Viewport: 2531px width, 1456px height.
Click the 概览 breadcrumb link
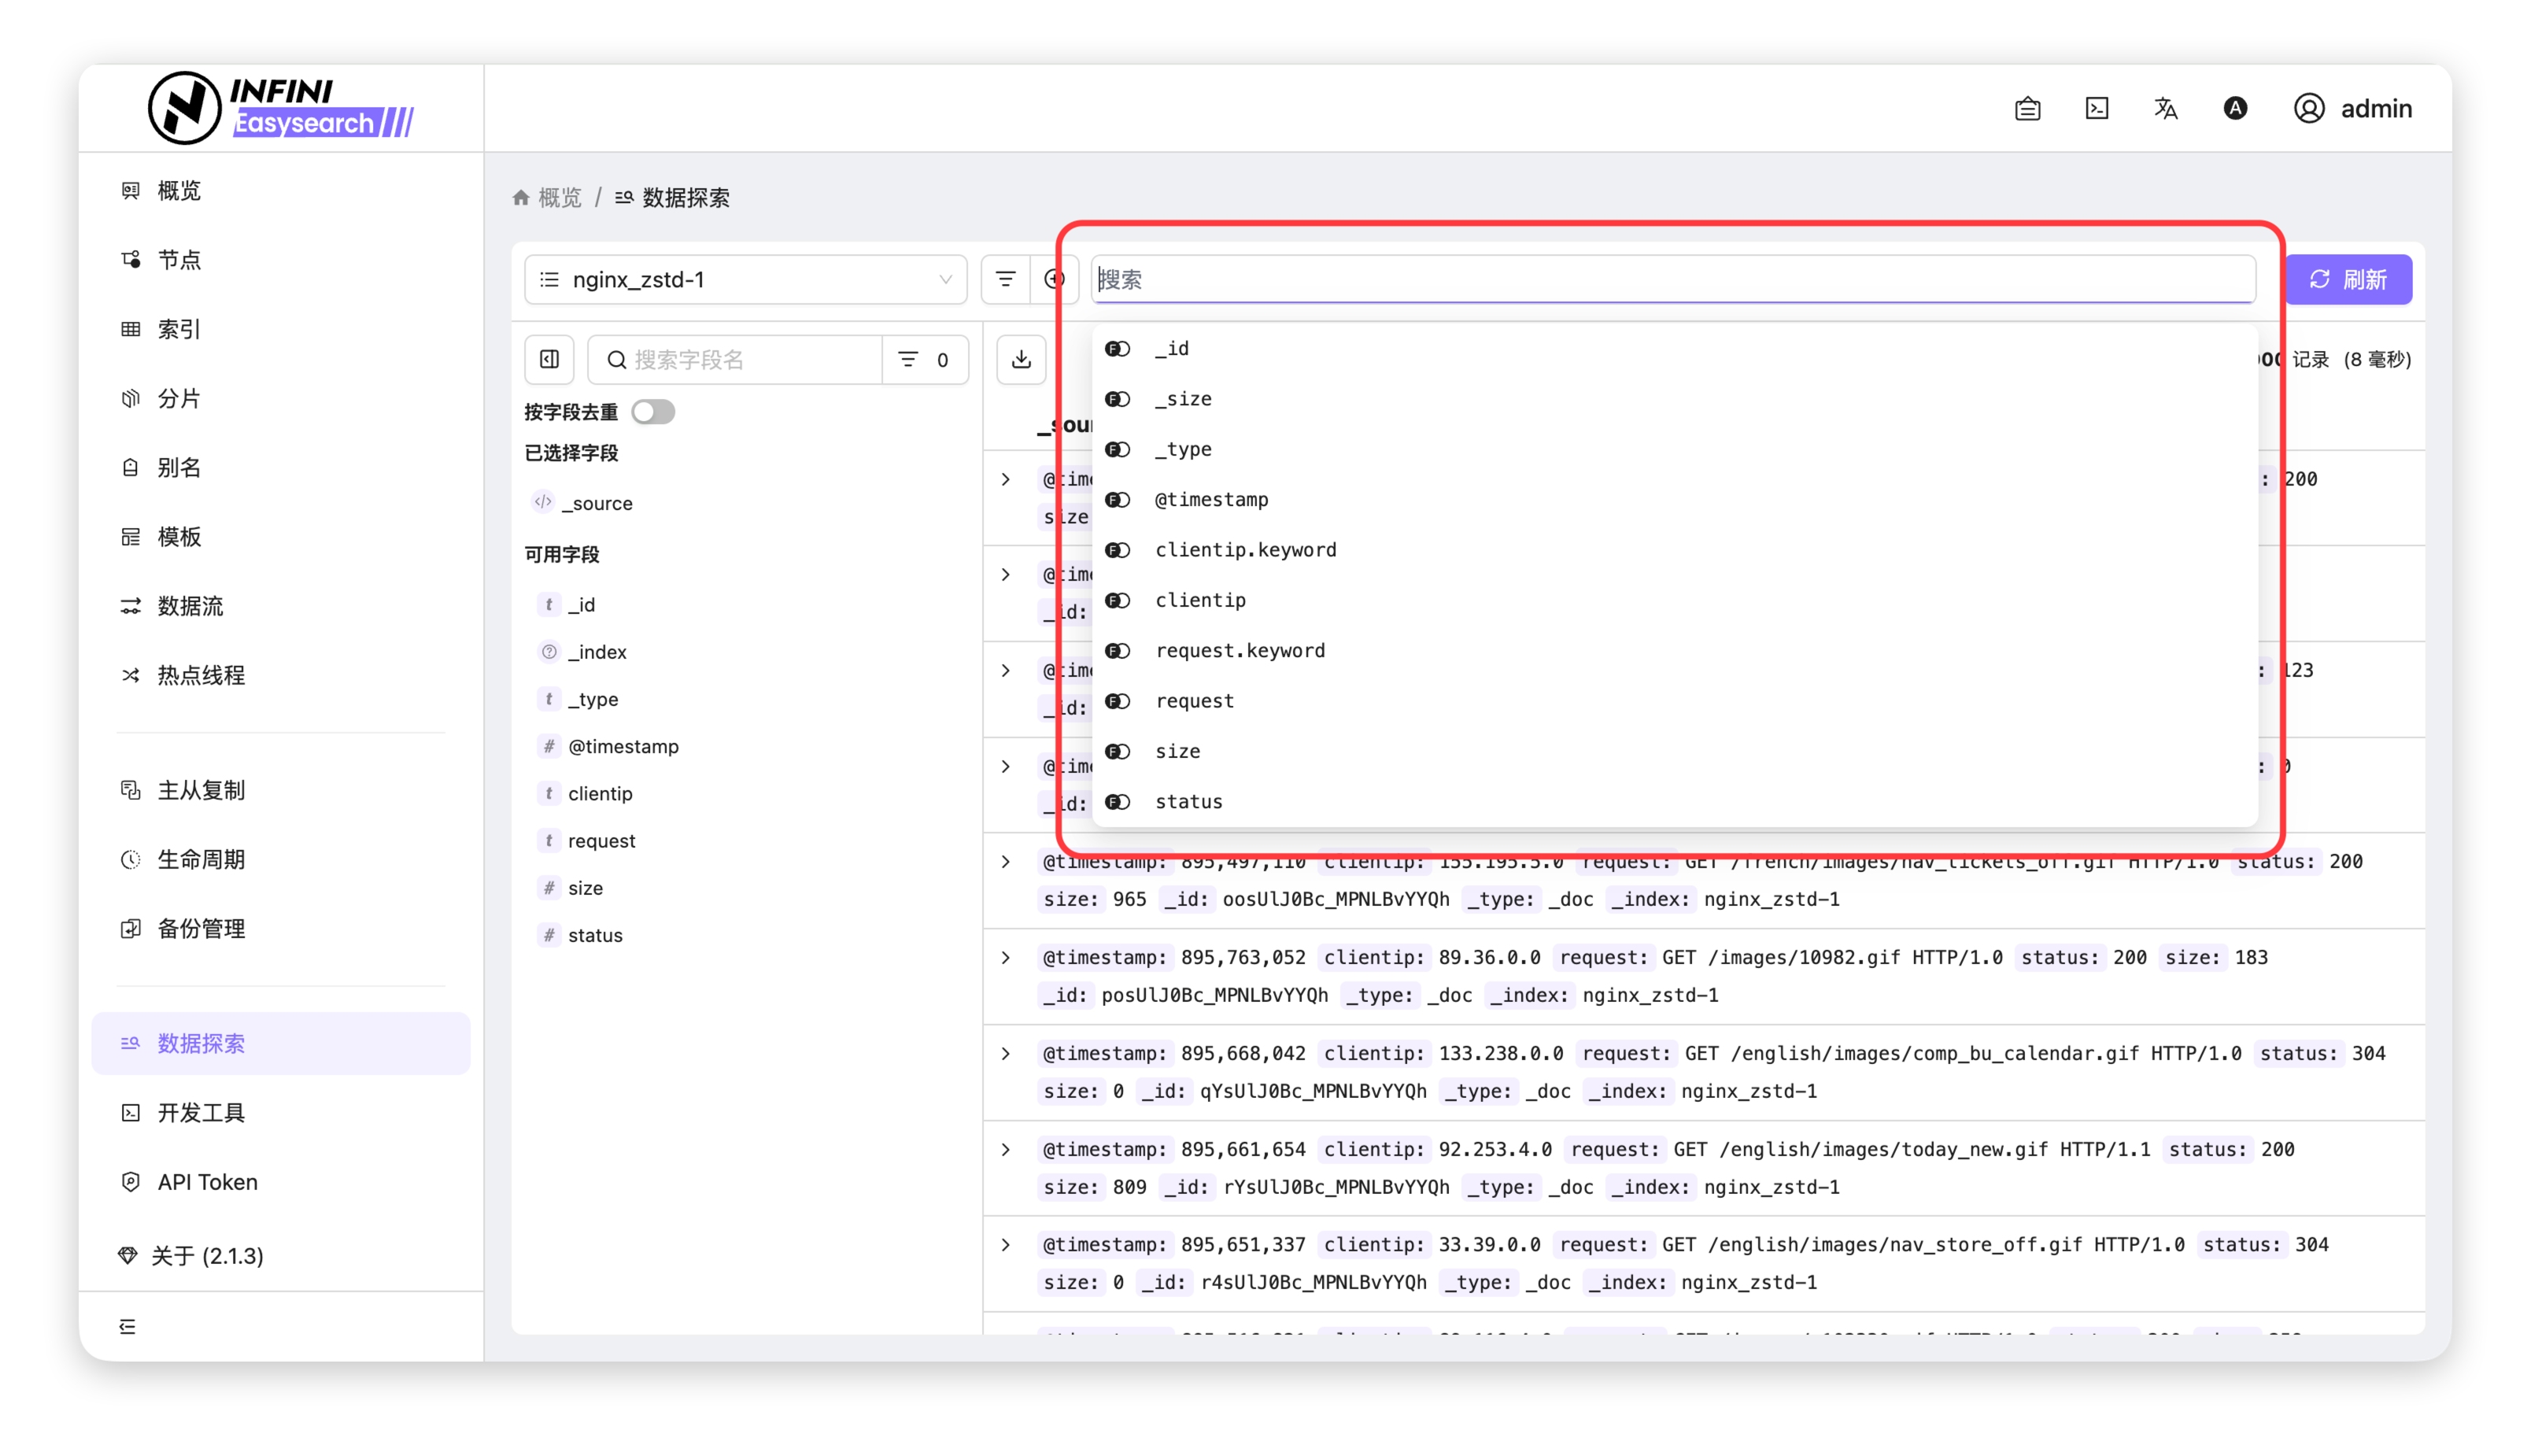click(559, 198)
